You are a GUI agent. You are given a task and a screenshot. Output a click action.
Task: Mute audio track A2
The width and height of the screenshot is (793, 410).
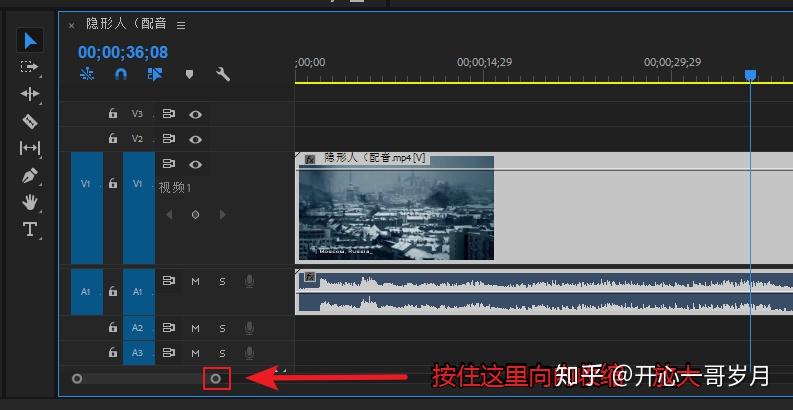click(x=195, y=329)
